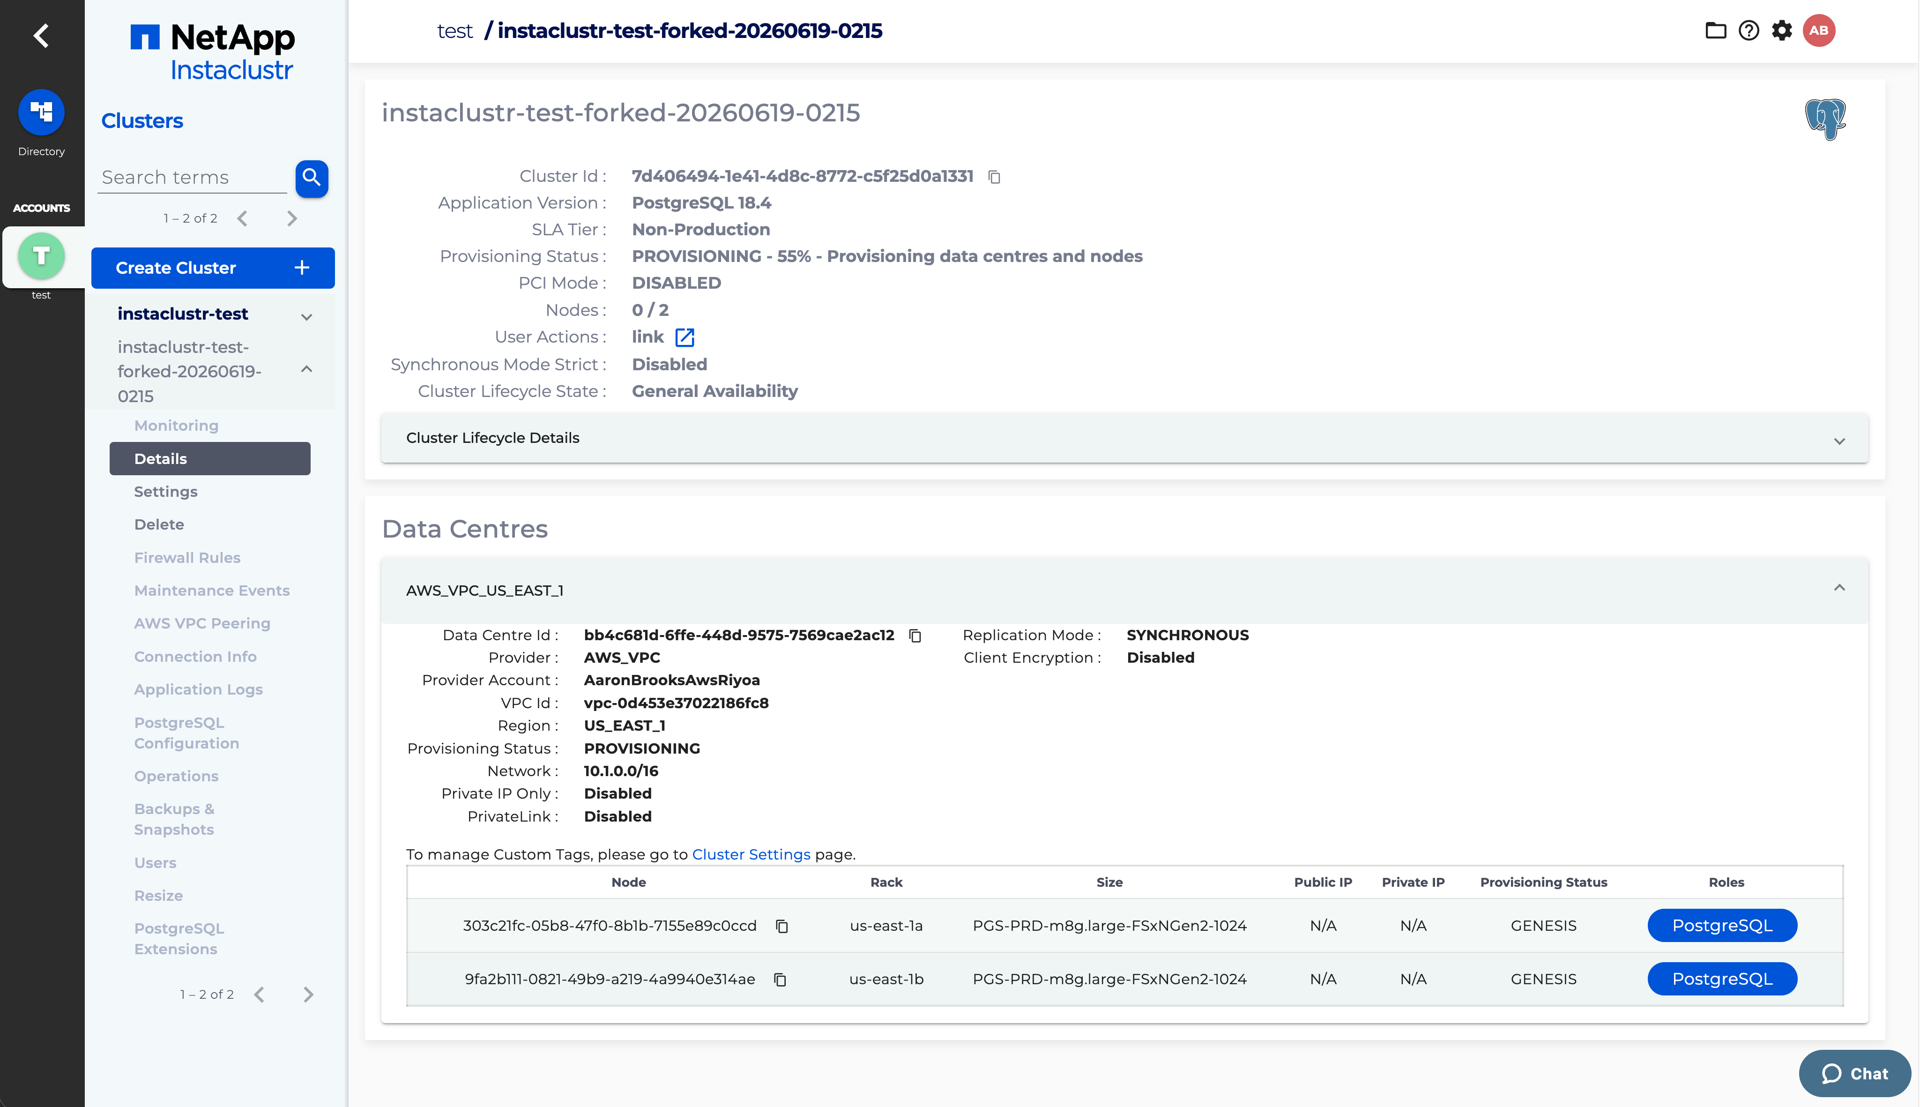Click the SYNCHRONOUS replication mode value
This screenshot has width=1920, height=1107.
coord(1188,636)
